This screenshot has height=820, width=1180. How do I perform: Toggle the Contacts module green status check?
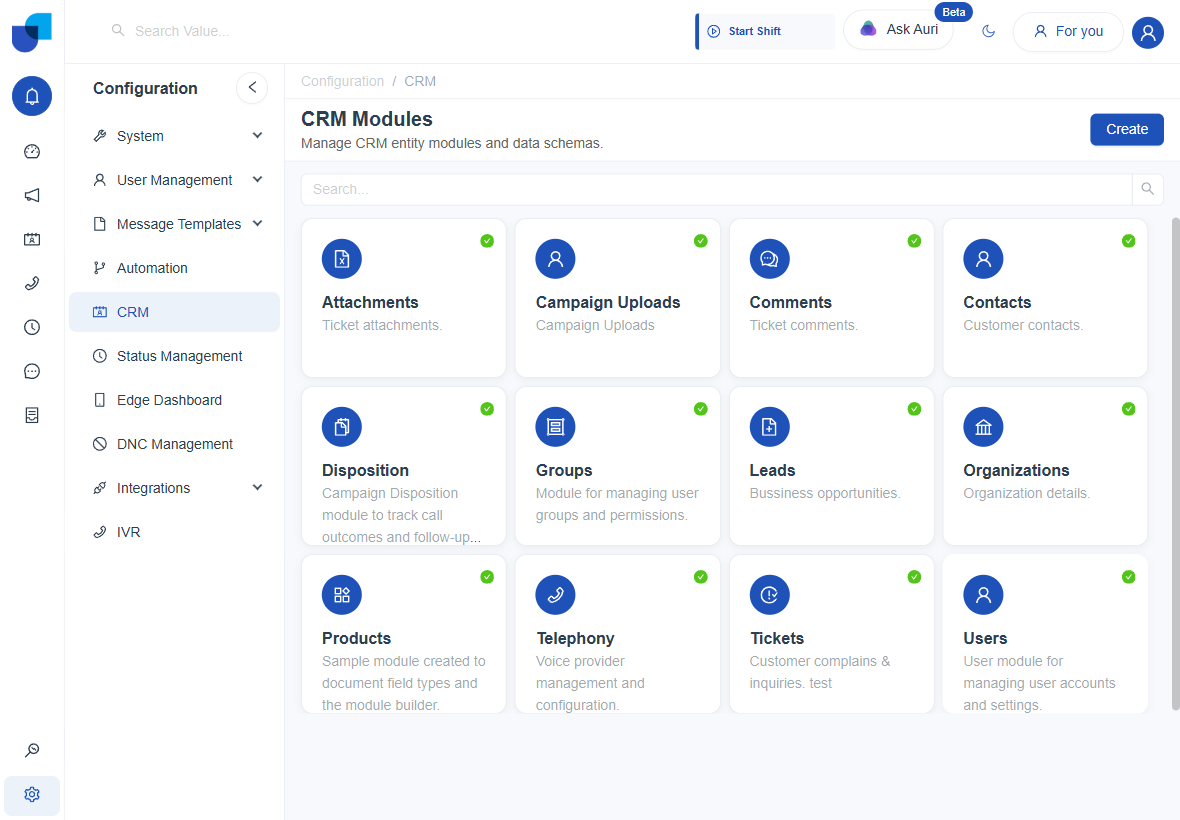point(1128,241)
